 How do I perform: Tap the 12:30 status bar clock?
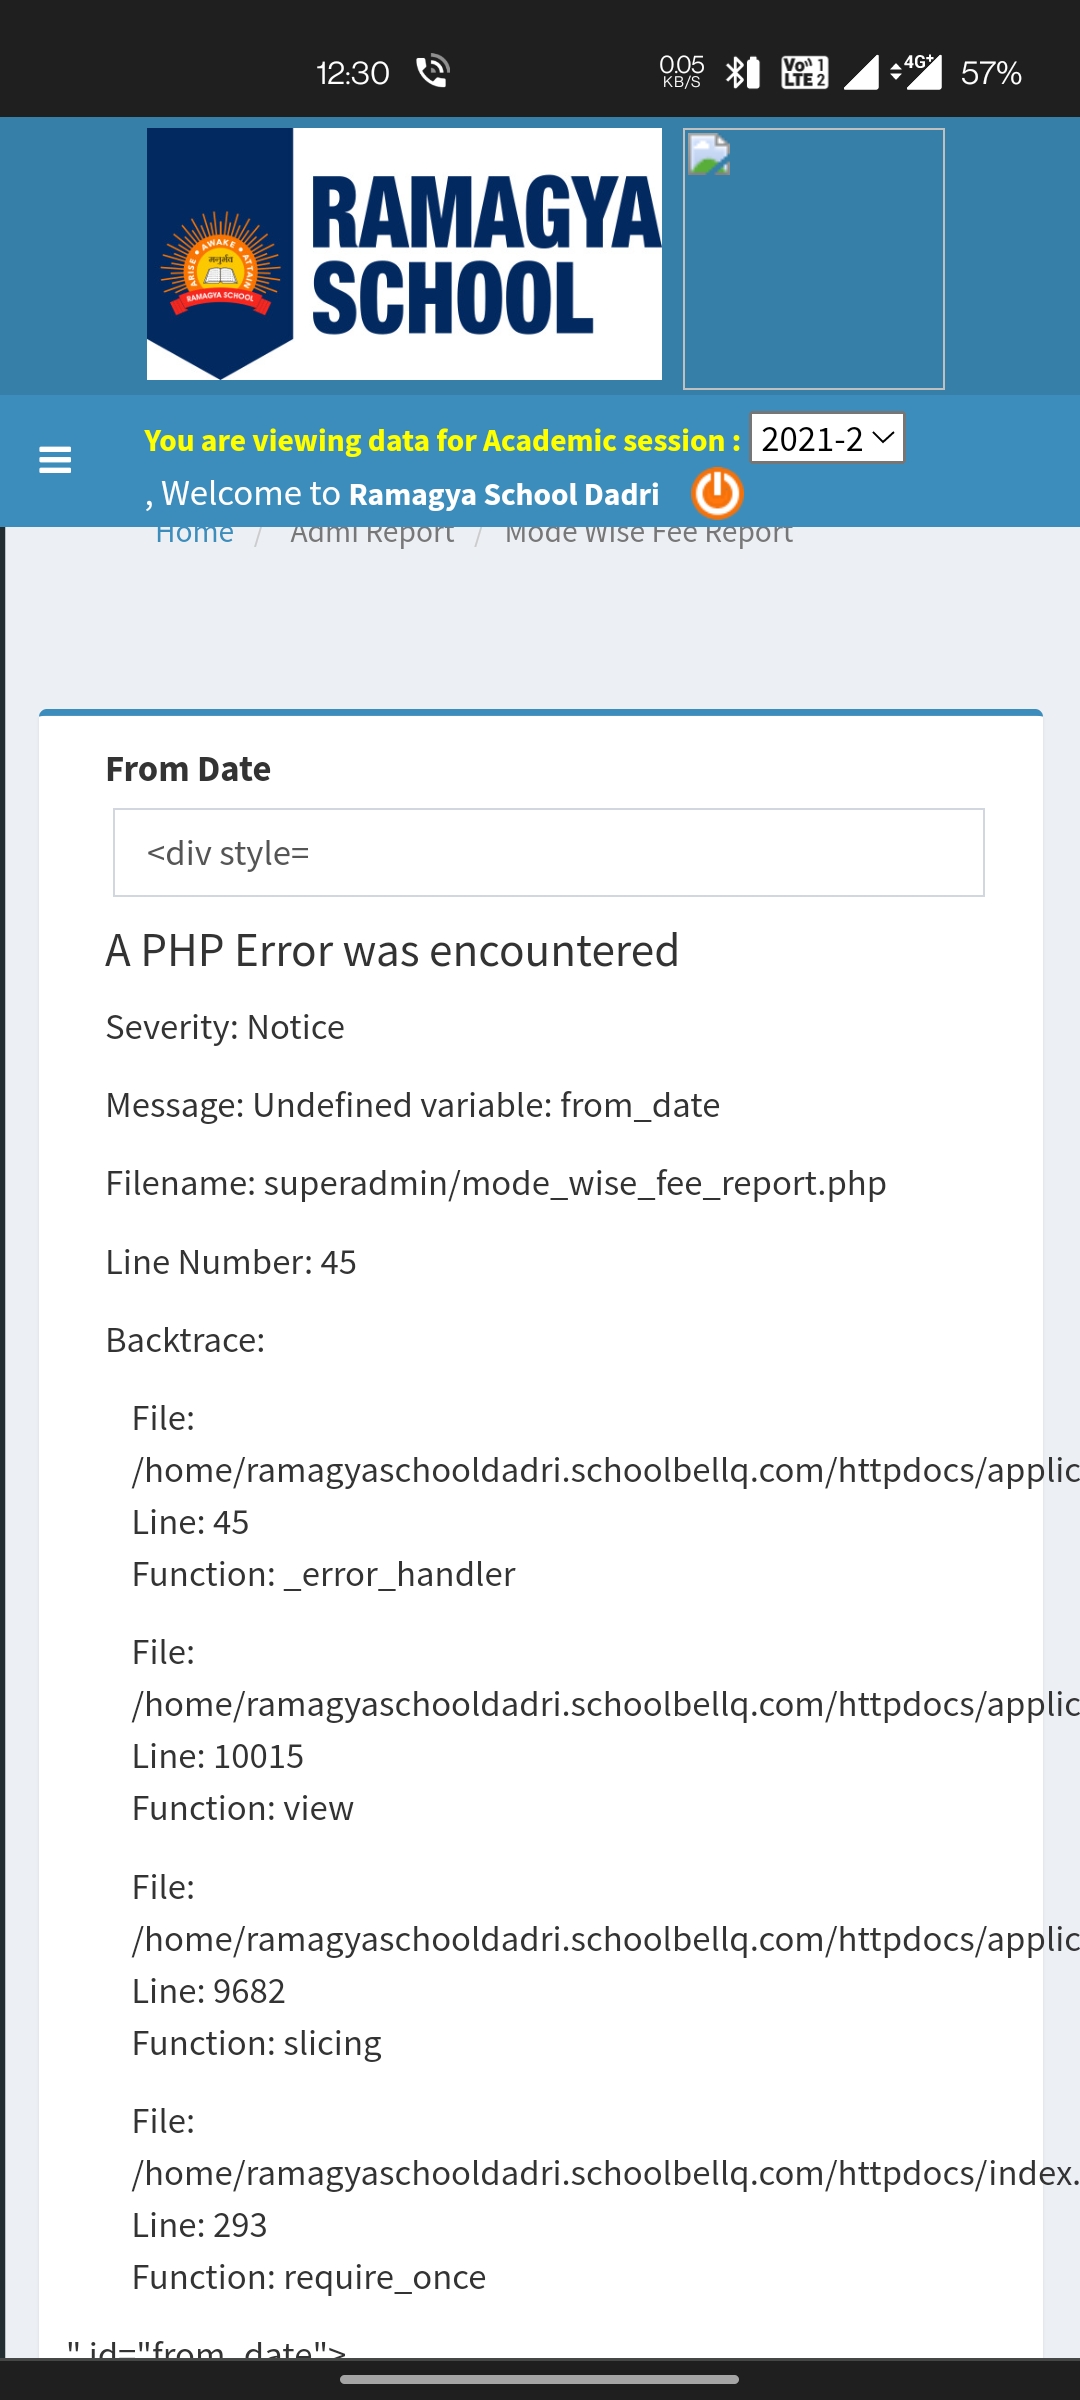click(x=352, y=73)
